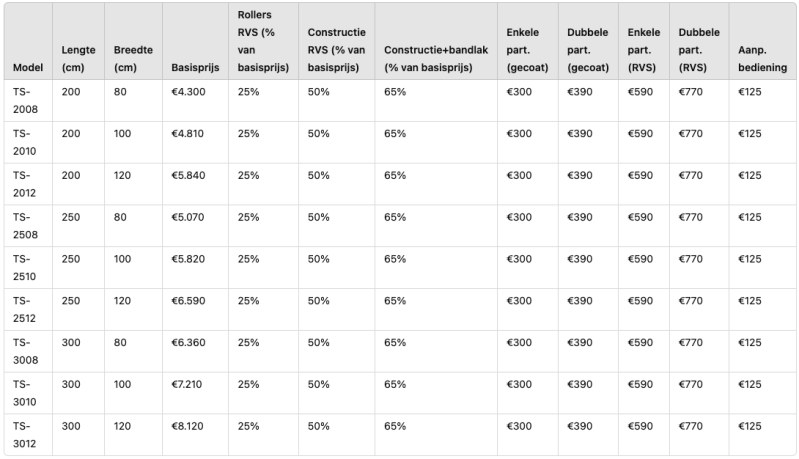Screen dimensions: 799x459
Task: Click the €8.120 base price cell
Action: tap(189, 426)
